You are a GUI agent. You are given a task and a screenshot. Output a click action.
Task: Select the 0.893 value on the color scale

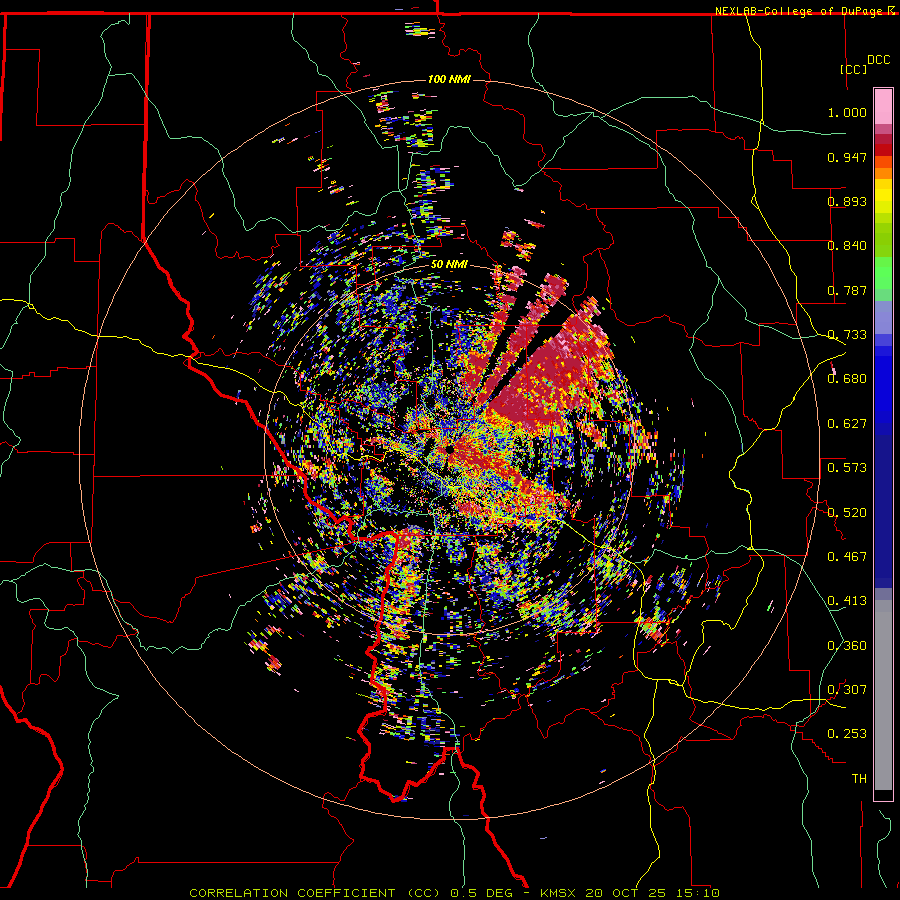pyautogui.click(x=847, y=201)
